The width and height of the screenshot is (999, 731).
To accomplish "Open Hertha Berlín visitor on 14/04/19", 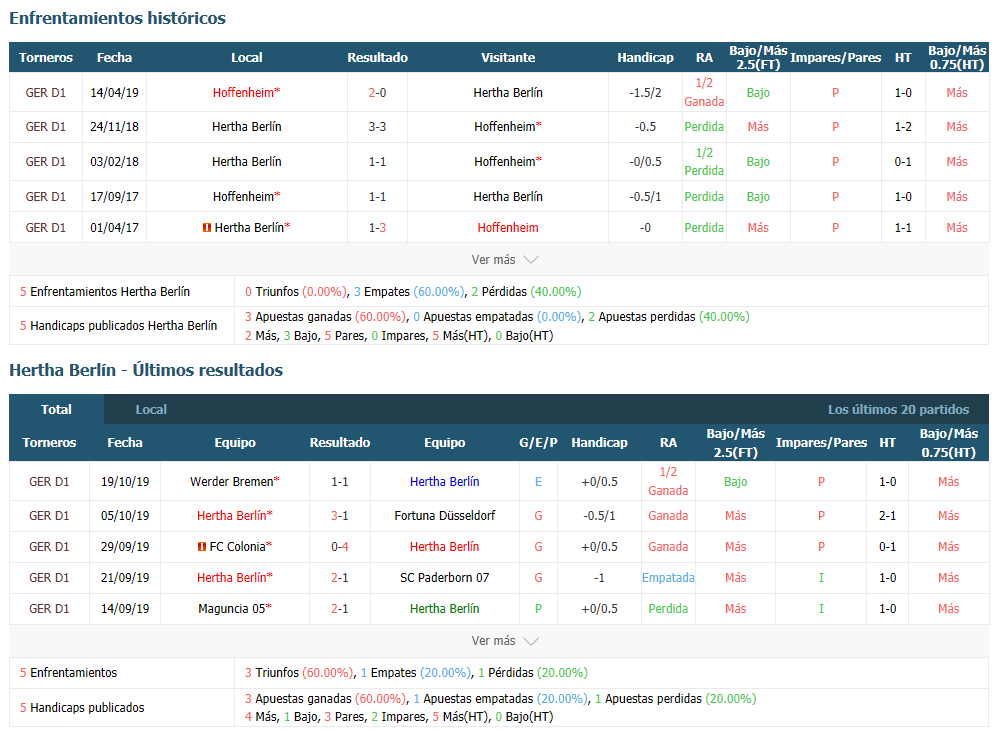I will click(508, 92).
